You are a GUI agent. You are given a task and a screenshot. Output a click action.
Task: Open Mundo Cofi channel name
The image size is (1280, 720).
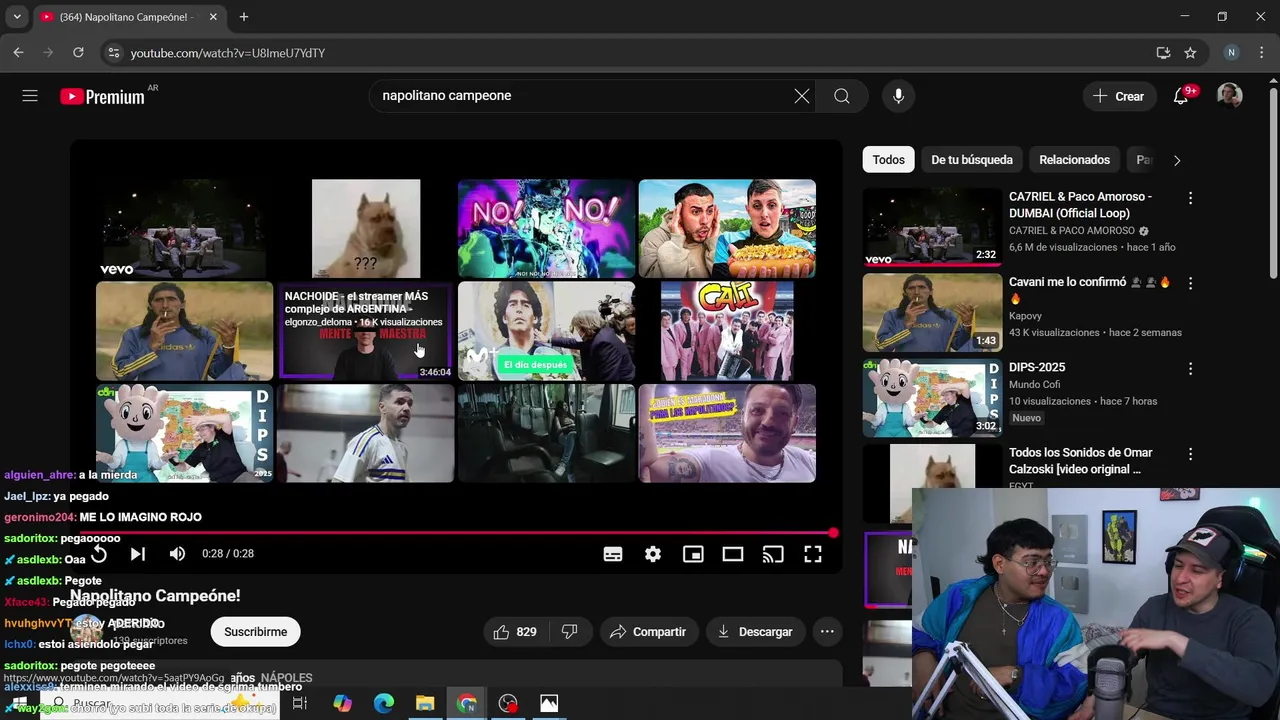(x=1037, y=384)
